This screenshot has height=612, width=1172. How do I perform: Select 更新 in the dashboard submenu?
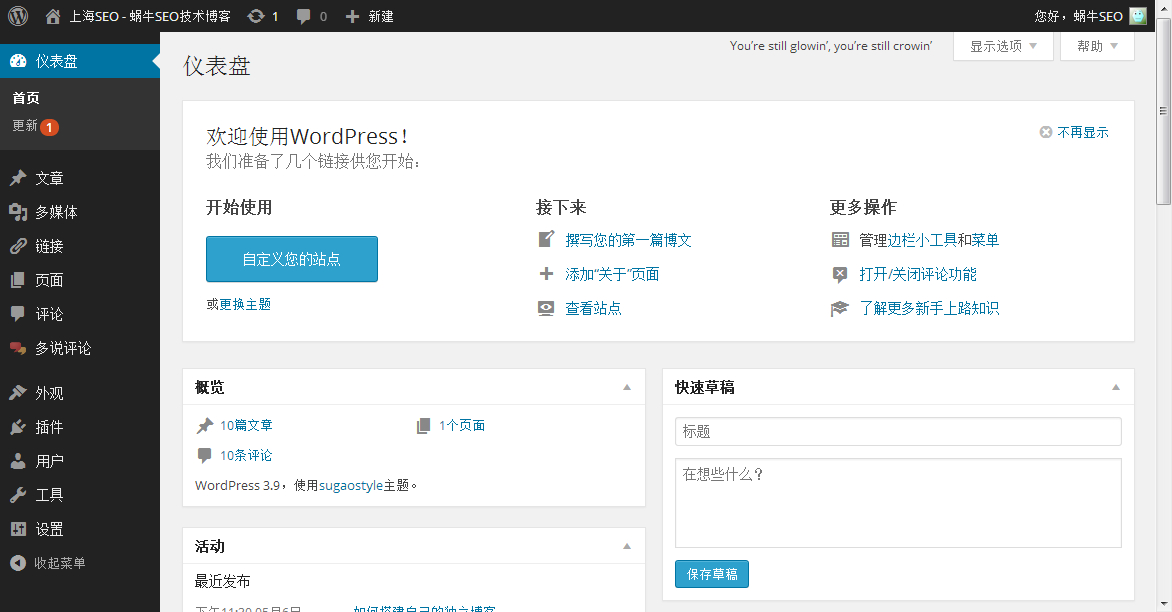(26, 126)
